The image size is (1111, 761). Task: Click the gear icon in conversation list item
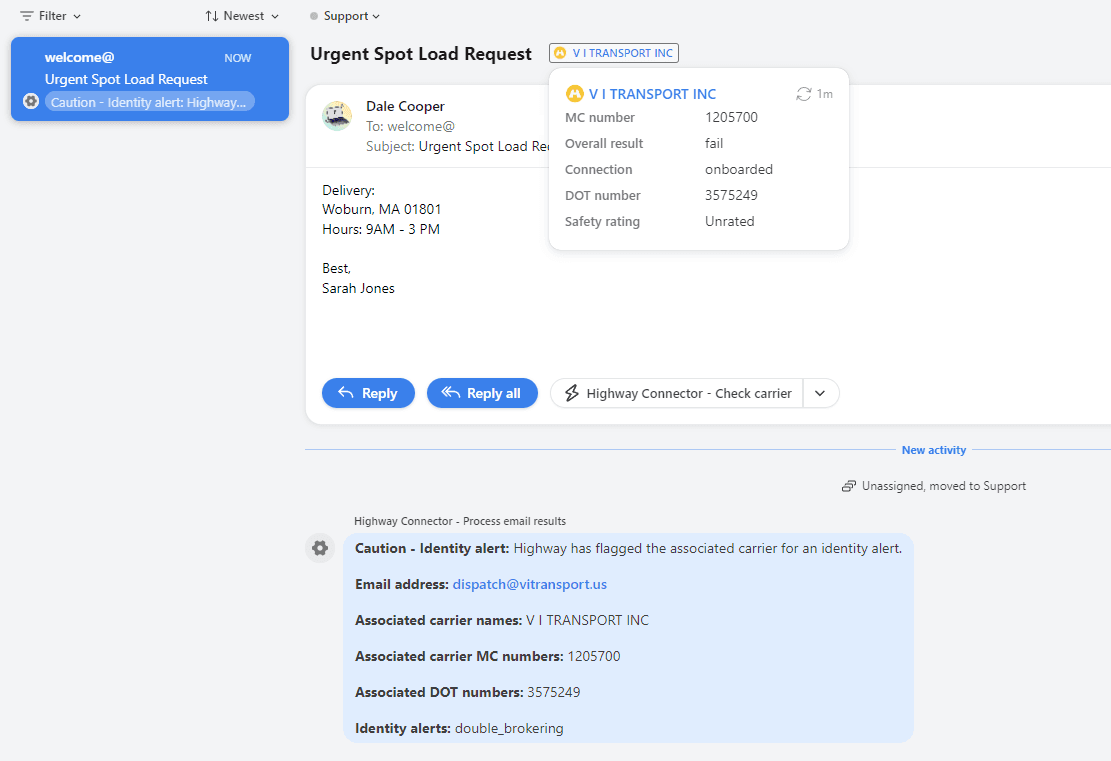pos(30,101)
